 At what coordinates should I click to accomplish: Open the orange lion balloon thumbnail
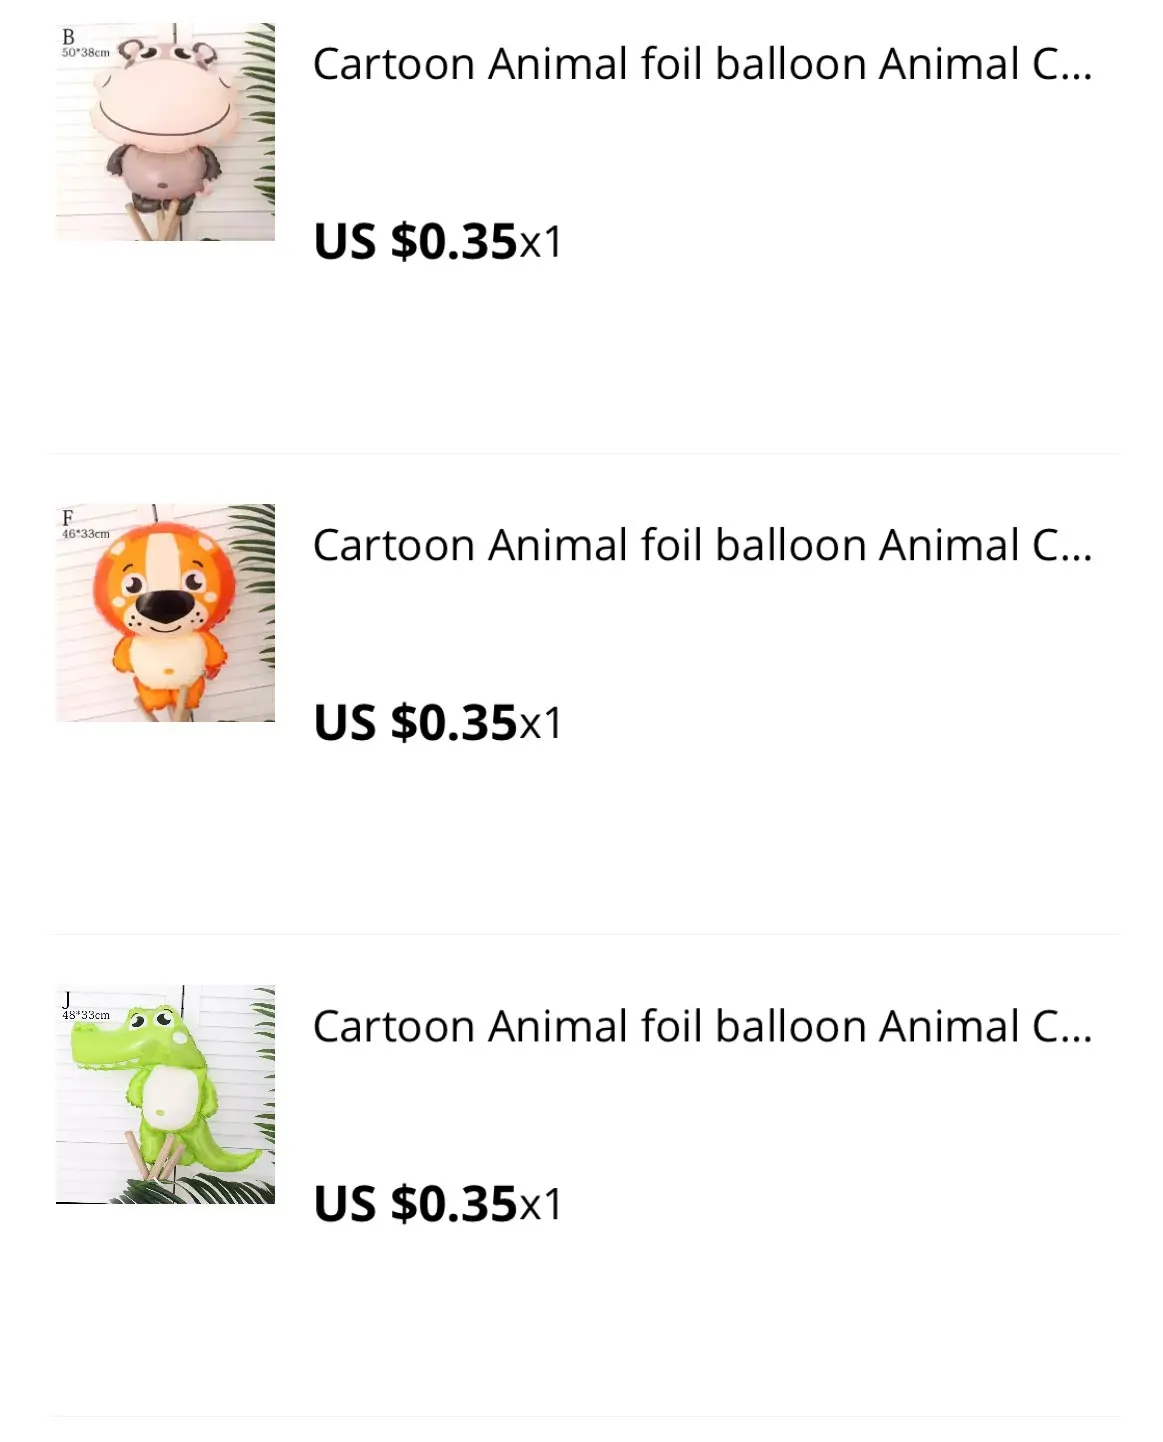165,613
